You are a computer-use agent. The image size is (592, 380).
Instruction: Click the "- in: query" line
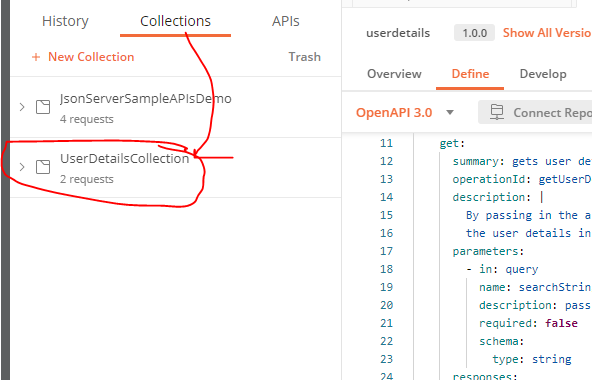pyautogui.click(x=502, y=269)
